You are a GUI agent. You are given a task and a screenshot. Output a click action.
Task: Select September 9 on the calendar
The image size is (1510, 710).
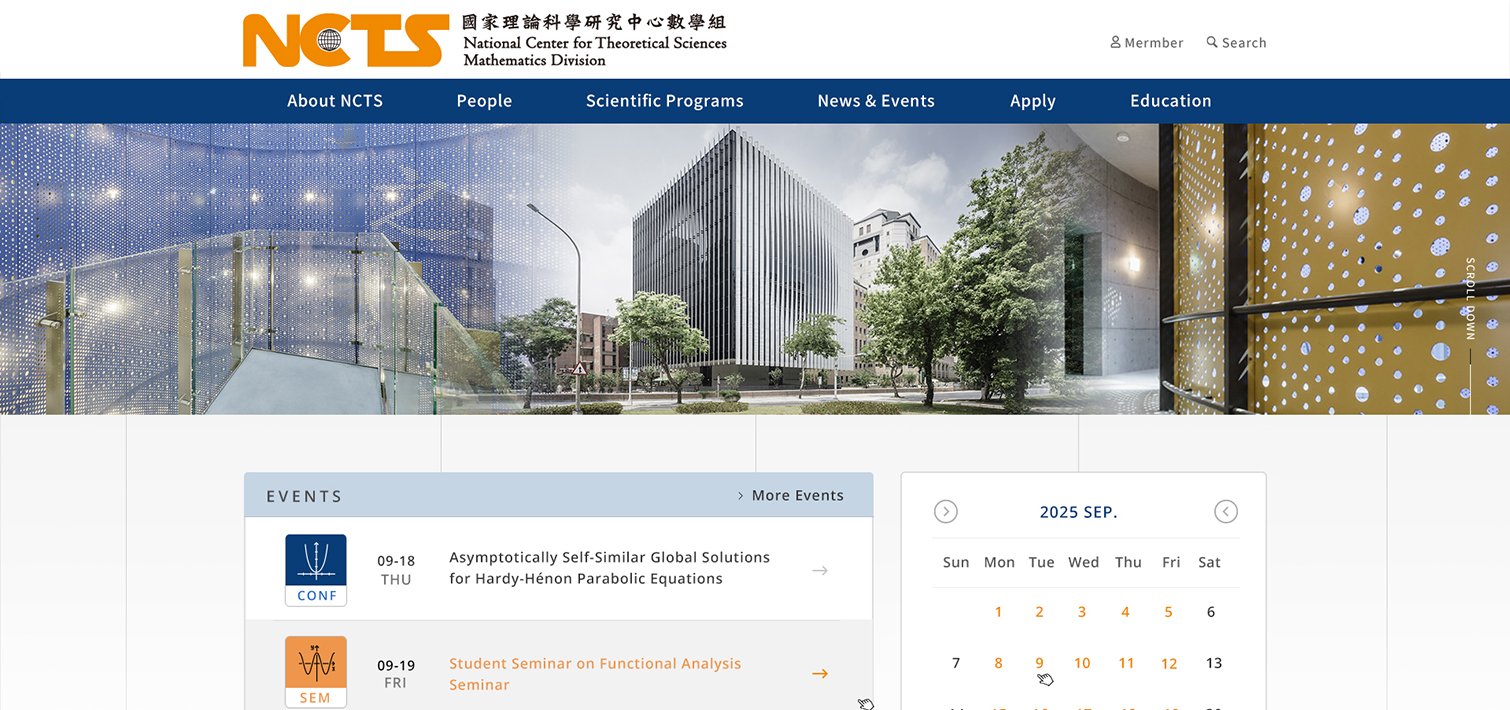[1040, 663]
